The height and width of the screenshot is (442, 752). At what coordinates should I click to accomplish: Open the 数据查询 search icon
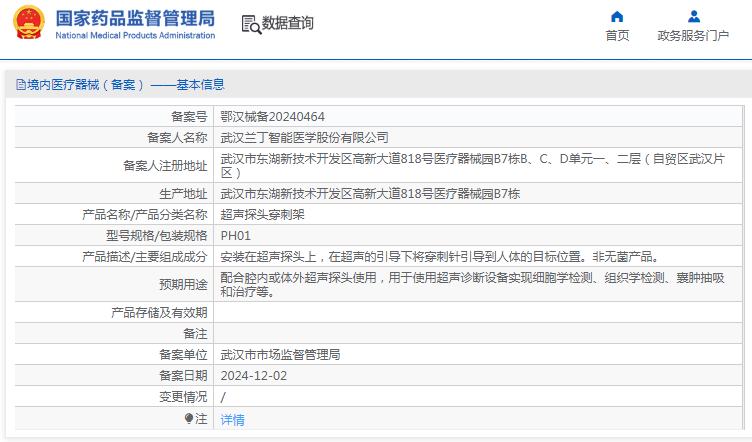251,24
